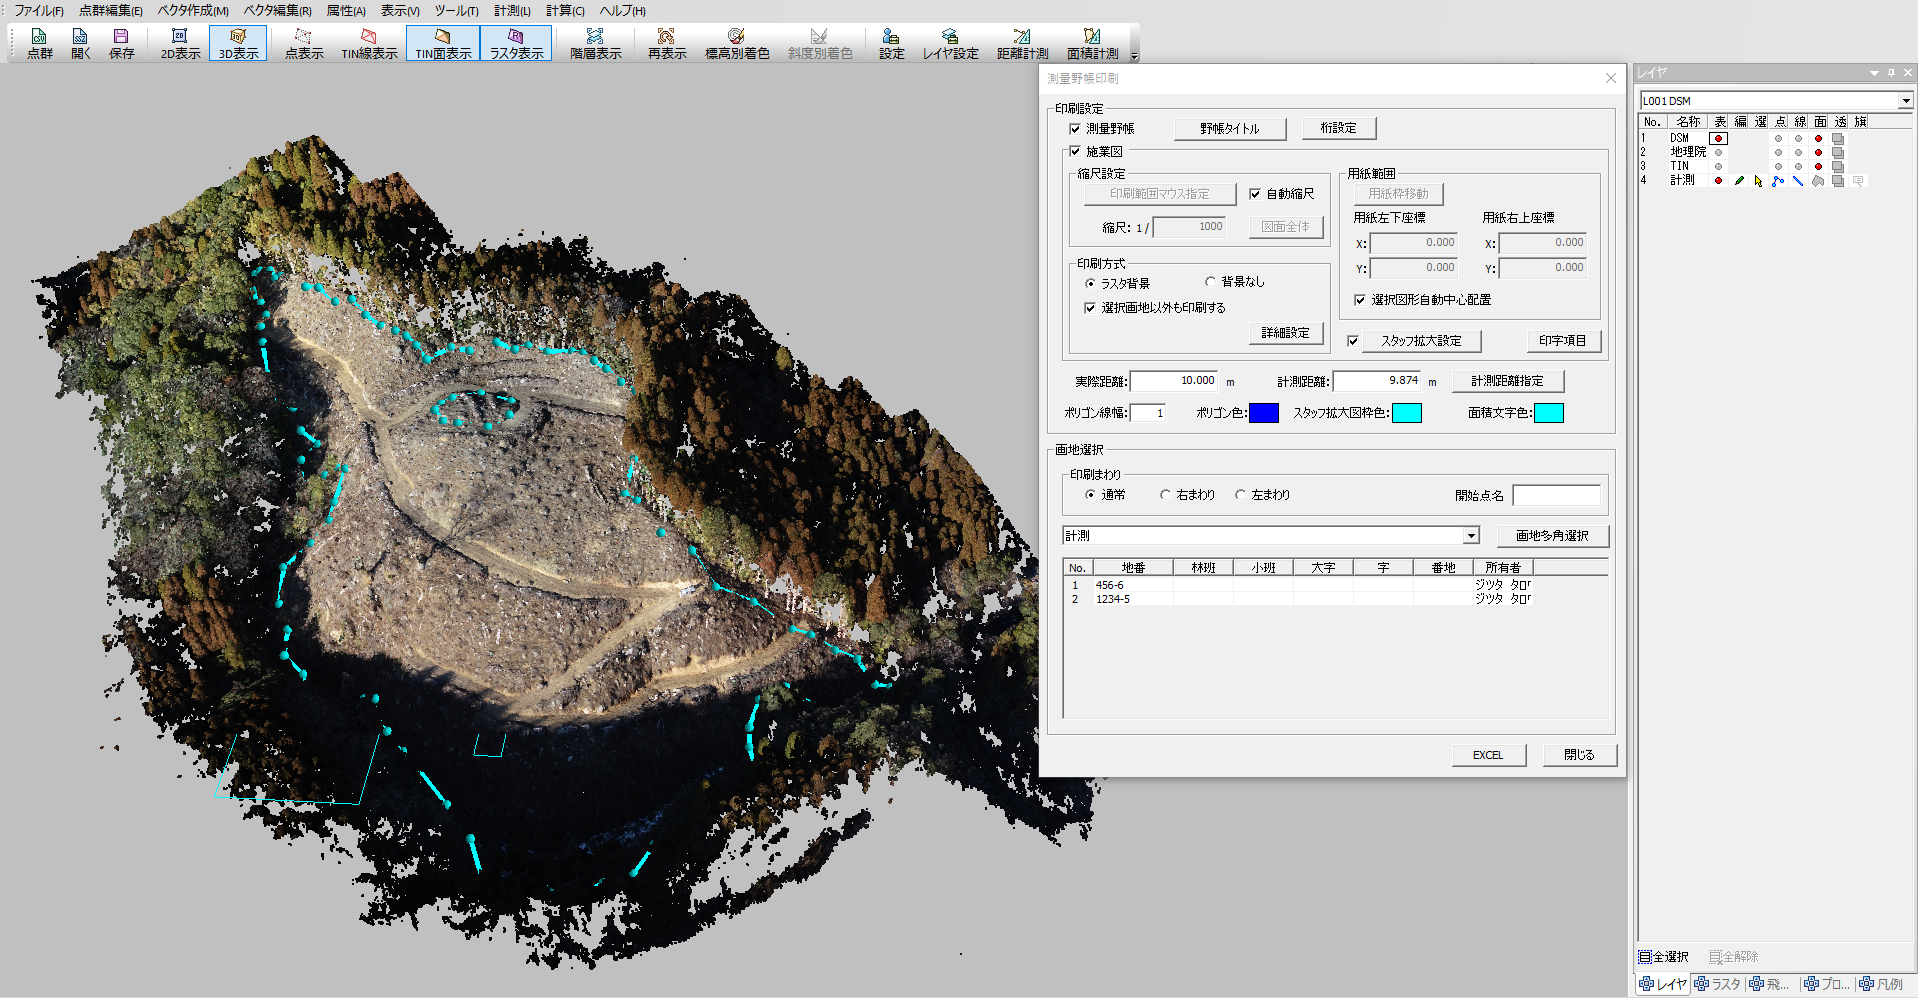Select the 背景なし radio button

tap(1210, 282)
